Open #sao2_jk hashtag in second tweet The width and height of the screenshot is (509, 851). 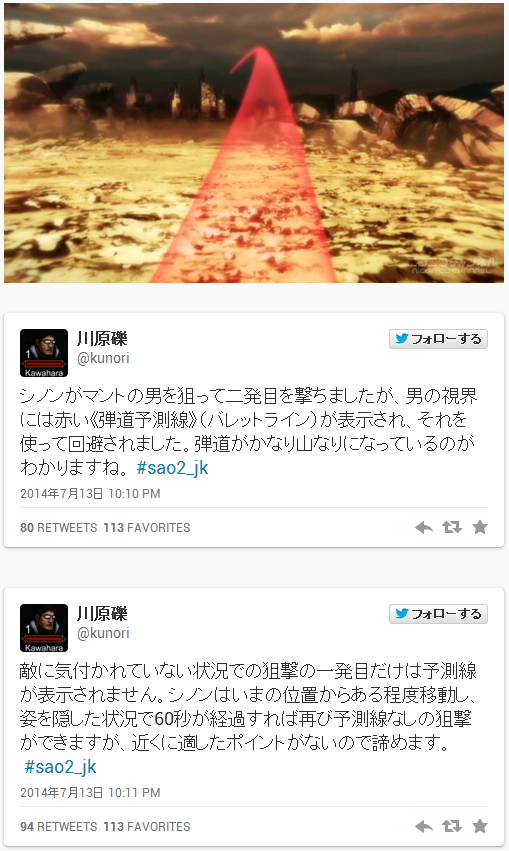click(61, 767)
